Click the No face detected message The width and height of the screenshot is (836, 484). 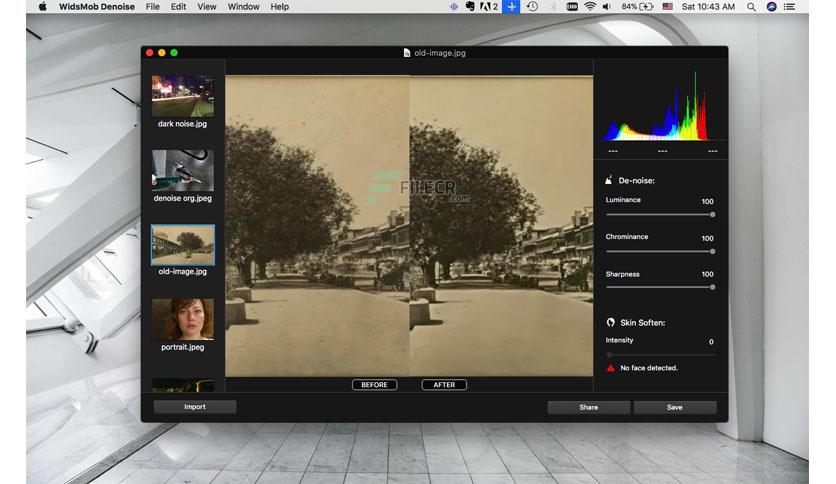click(x=649, y=368)
